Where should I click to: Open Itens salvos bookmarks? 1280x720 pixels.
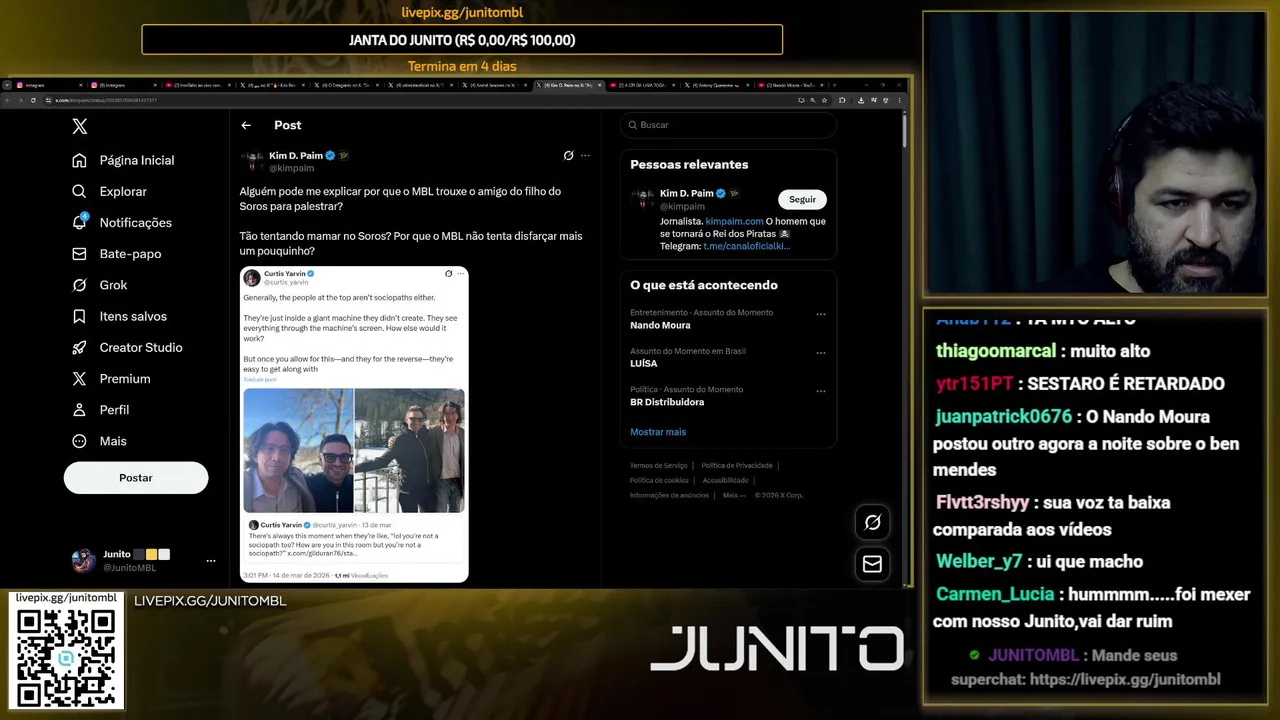(119, 316)
